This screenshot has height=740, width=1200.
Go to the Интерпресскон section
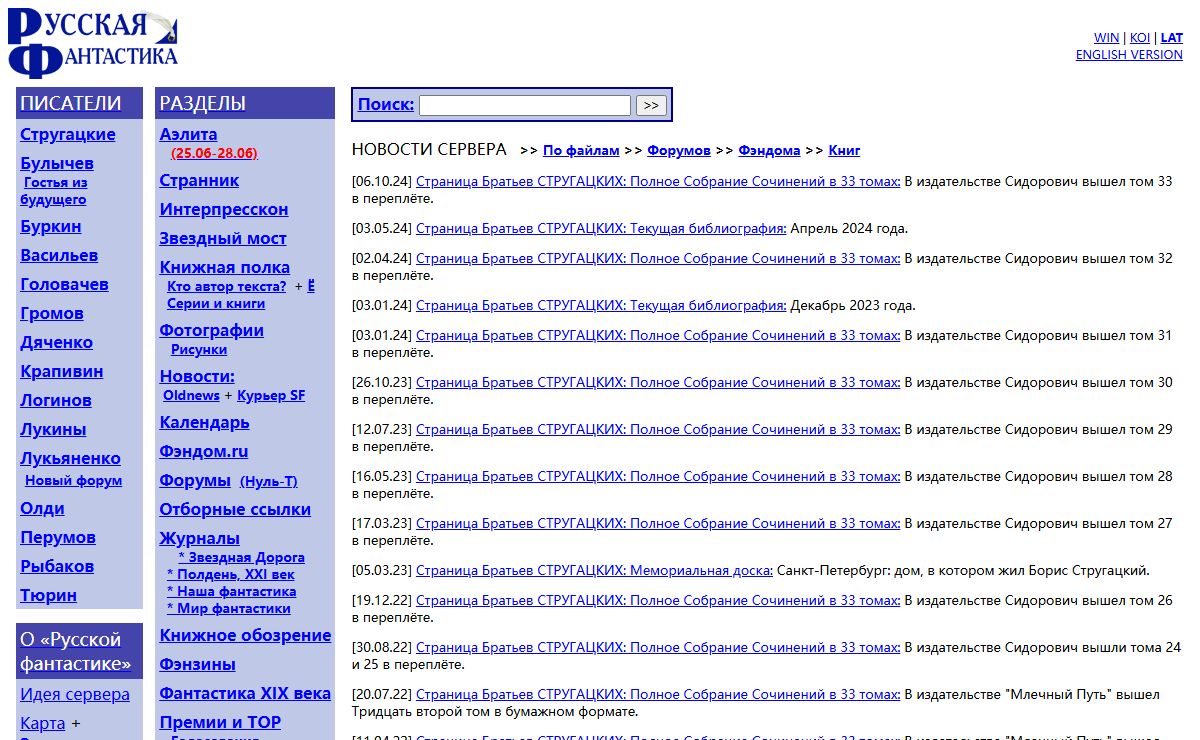point(224,209)
